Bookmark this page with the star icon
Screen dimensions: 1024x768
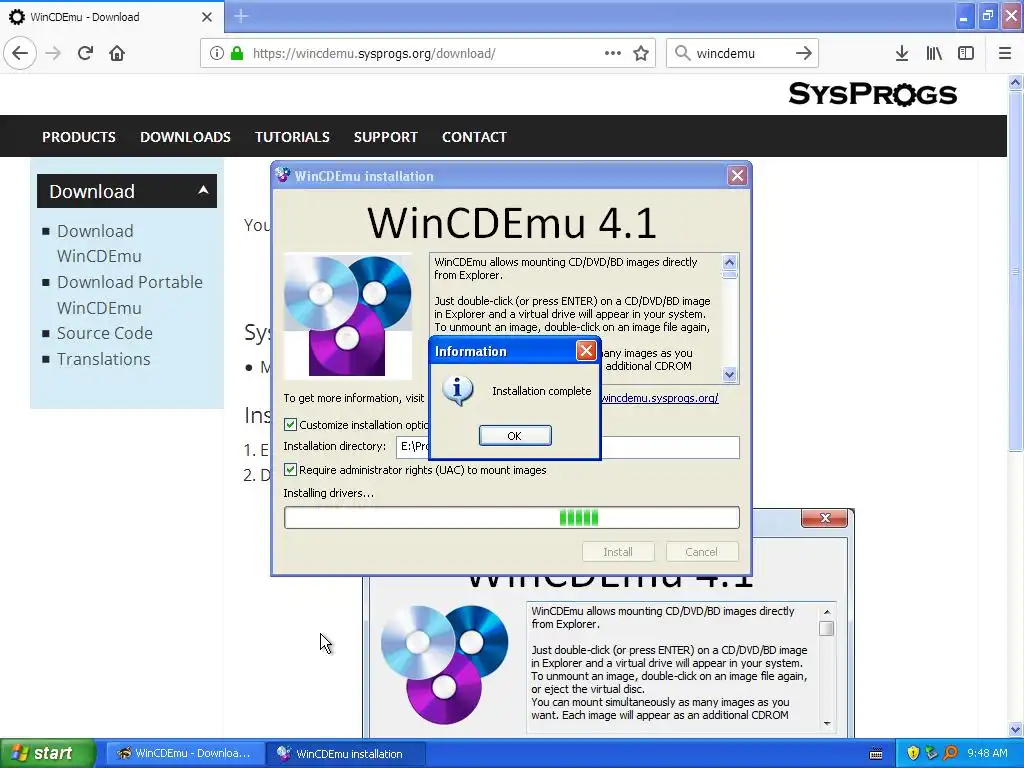point(641,53)
